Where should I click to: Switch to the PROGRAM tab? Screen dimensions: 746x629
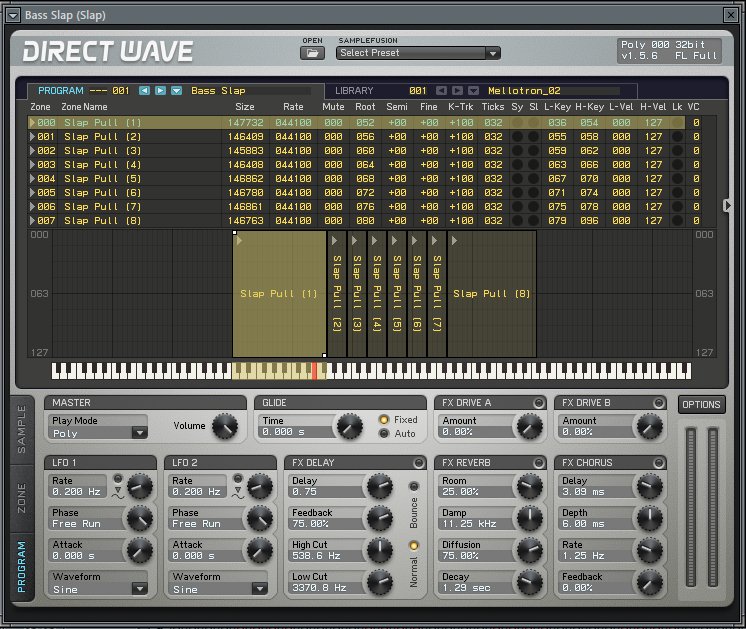pyautogui.click(x=22, y=566)
